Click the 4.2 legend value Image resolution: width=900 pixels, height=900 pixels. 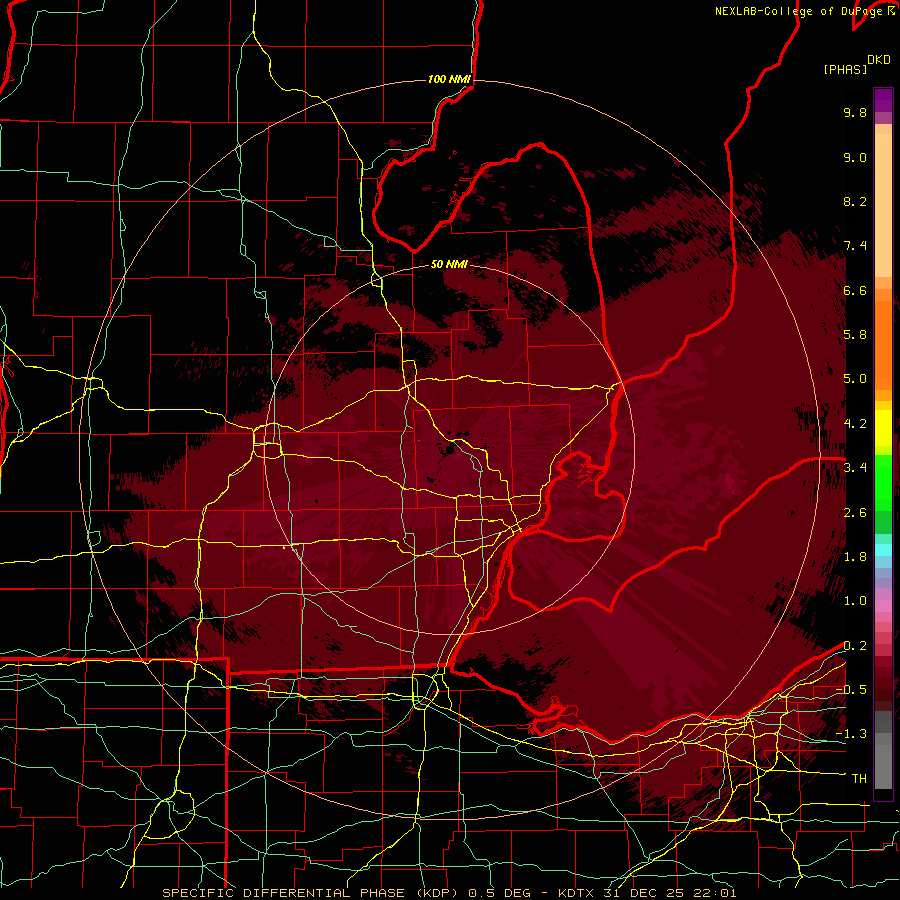tap(855, 424)
